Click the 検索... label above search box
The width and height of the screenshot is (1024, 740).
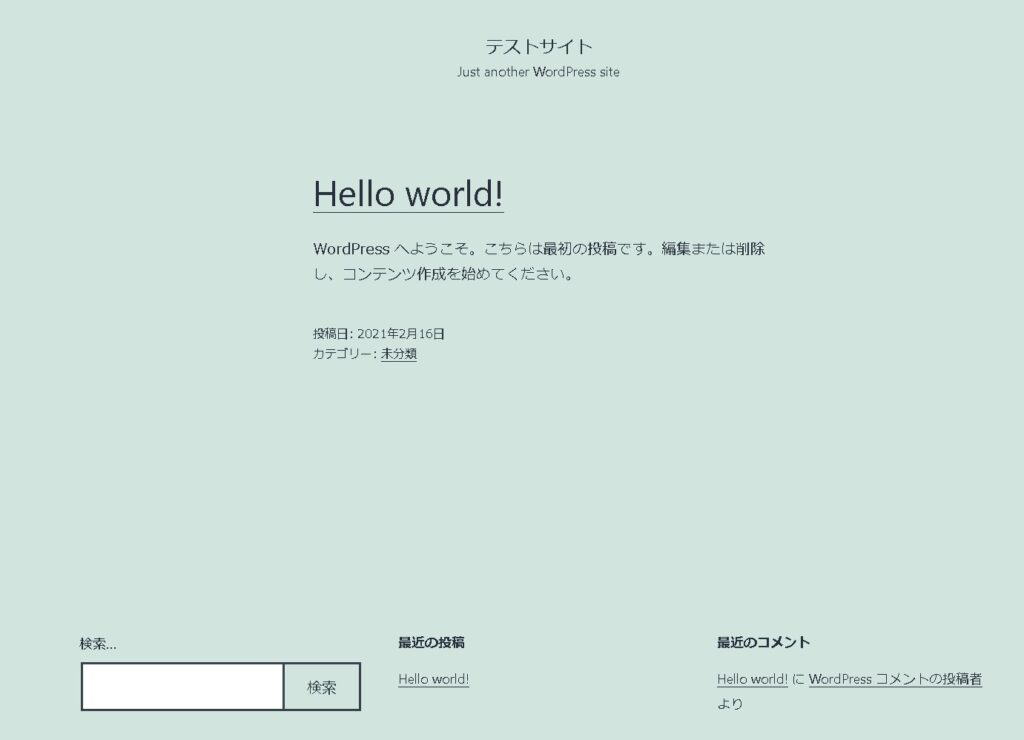pyautogui.click(x=98, y=644)
